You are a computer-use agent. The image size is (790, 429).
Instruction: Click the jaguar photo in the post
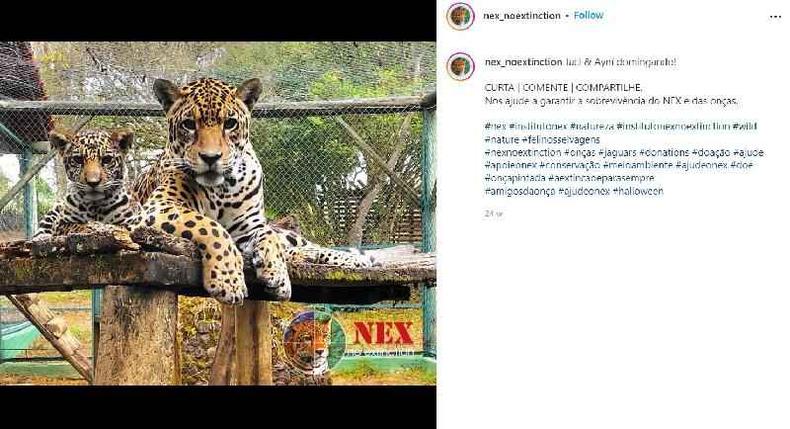point(218,213)
